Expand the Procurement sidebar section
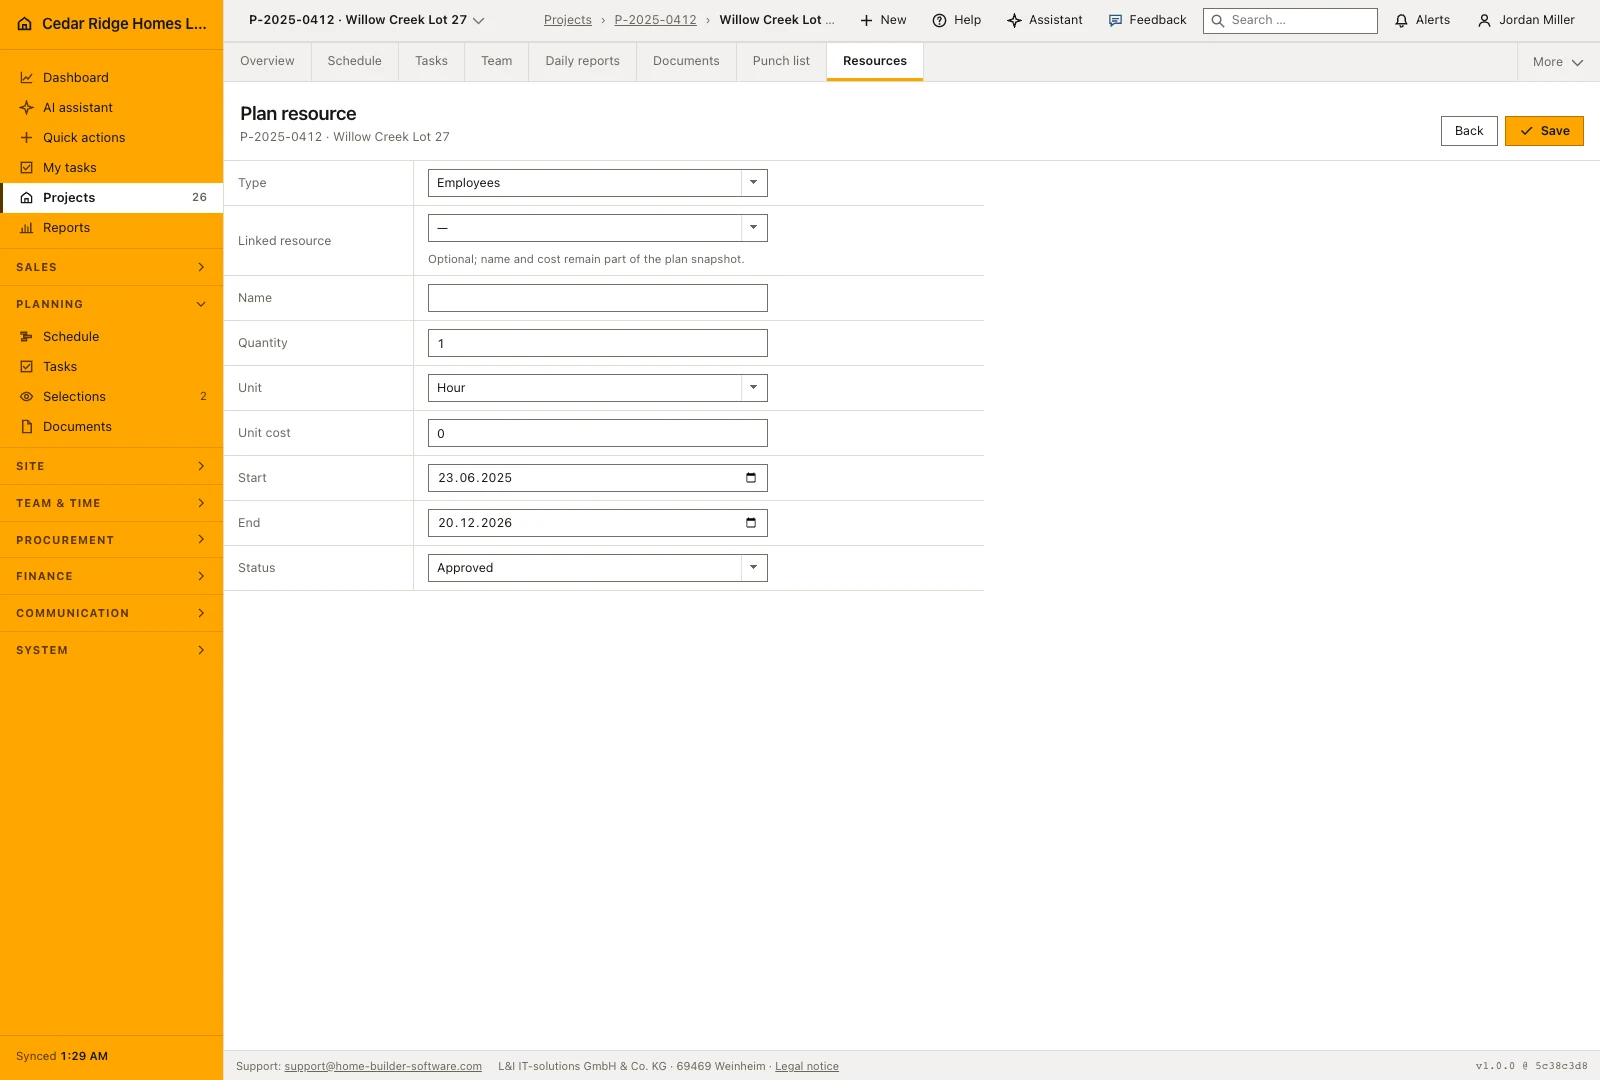Screen dimensions: 1600x1080 (111, 540)
